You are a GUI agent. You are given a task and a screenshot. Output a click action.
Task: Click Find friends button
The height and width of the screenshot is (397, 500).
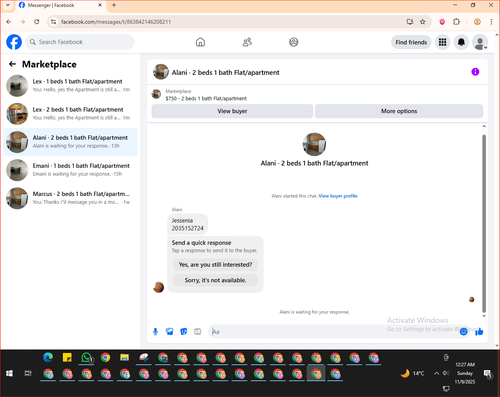tap(411, 42)
